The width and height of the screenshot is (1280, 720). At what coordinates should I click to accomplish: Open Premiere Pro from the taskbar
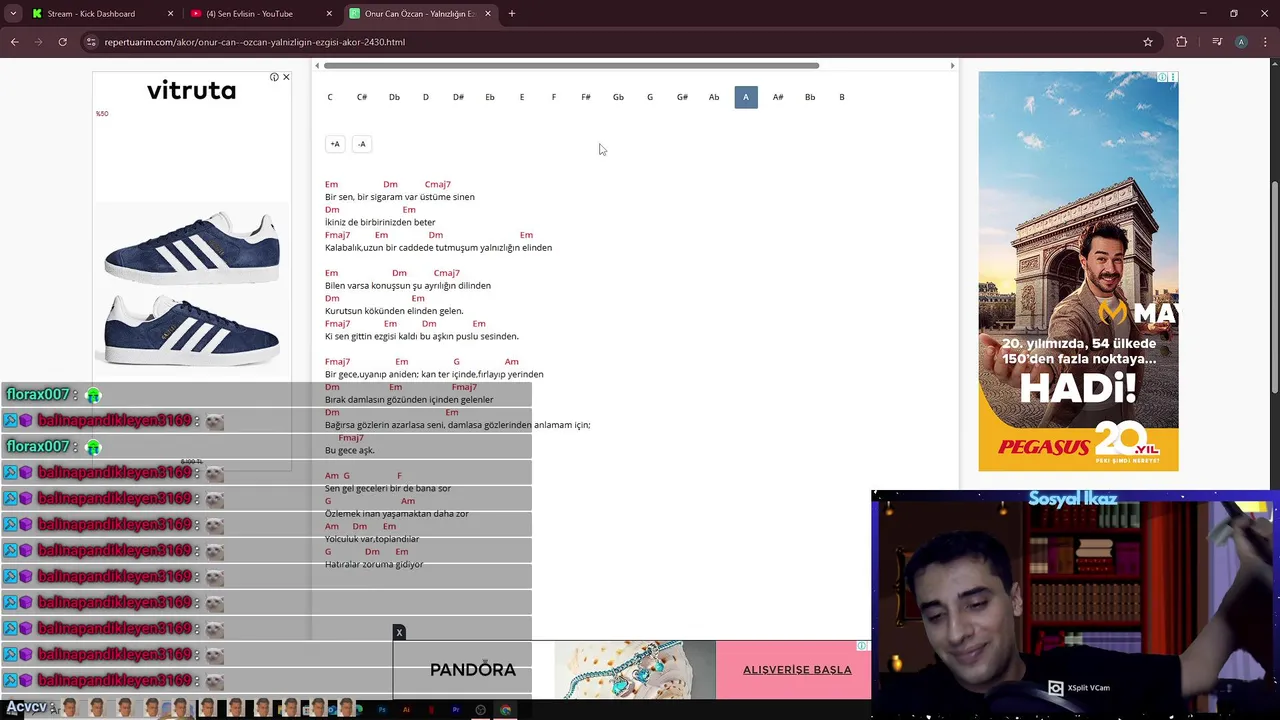[x=456, y=710]
